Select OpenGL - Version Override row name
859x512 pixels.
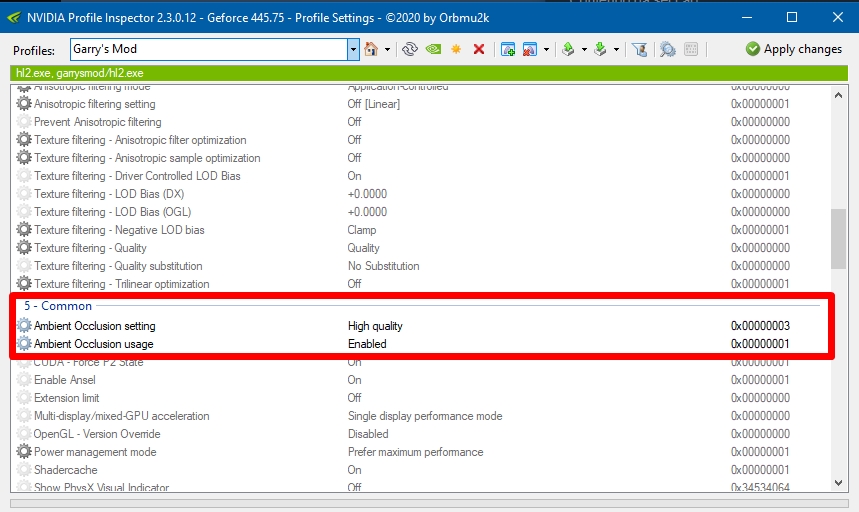97,434
